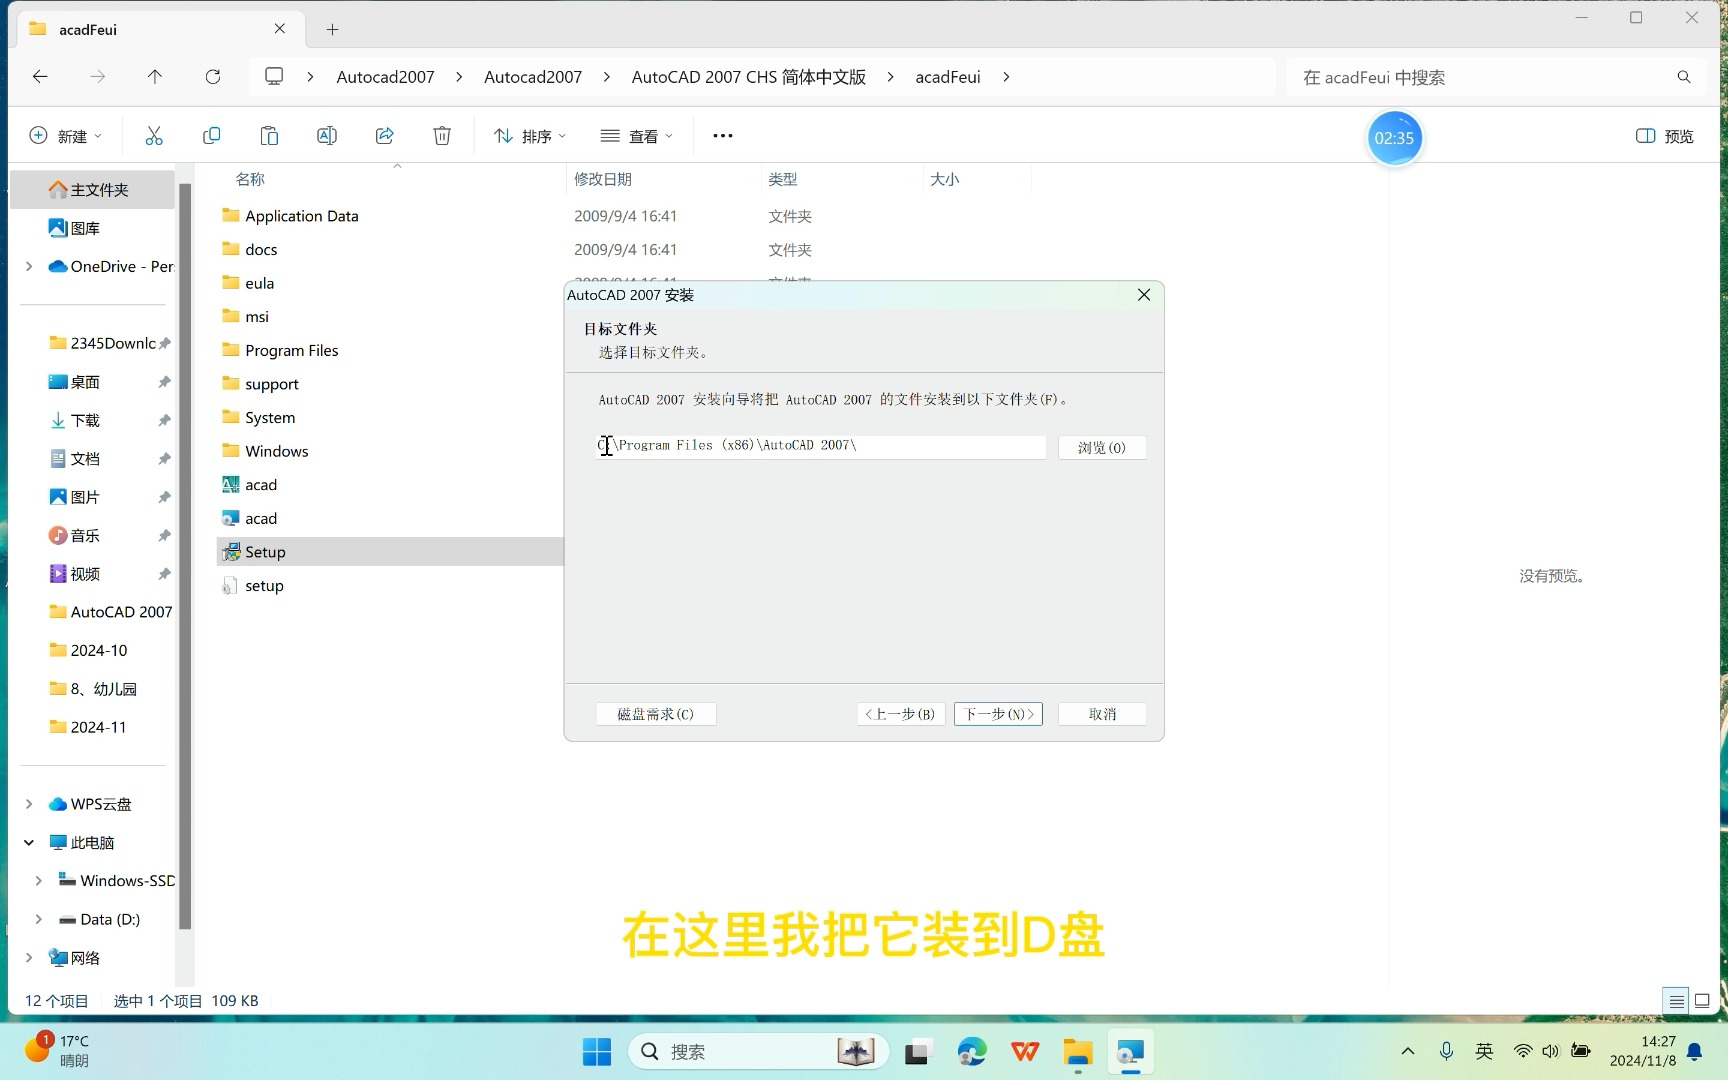The image size is (1728, 1080).
Task: Open the 查看 view dropdown
Action: coord(636,136)
